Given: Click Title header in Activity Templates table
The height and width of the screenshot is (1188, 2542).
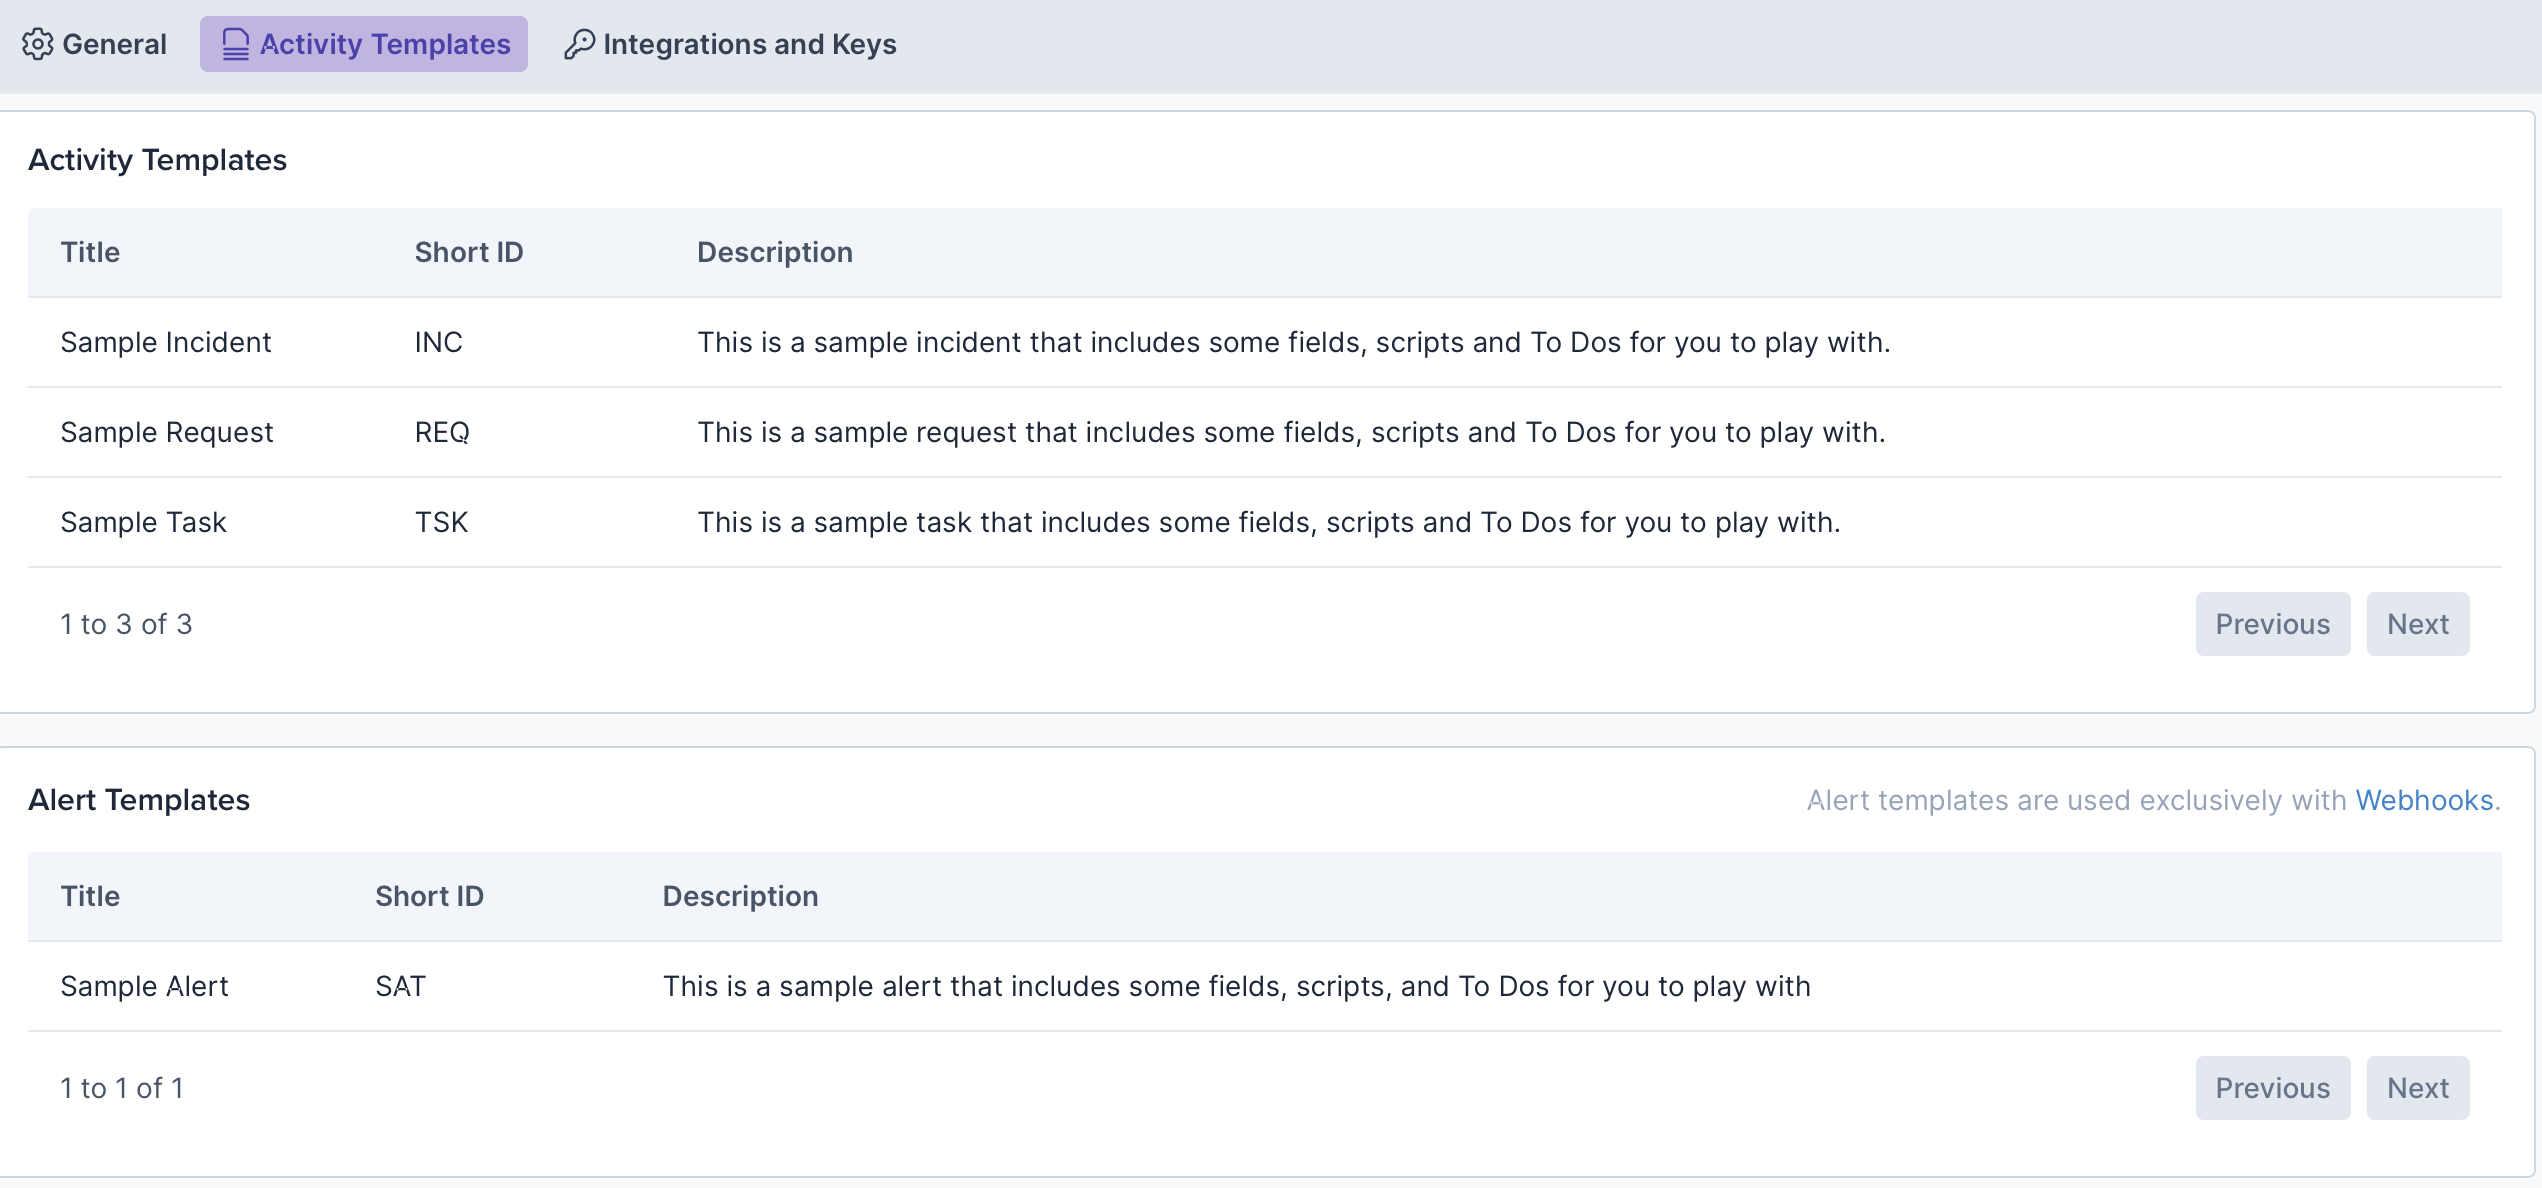Looking at the screenshot, I should (x=90, y=252).
